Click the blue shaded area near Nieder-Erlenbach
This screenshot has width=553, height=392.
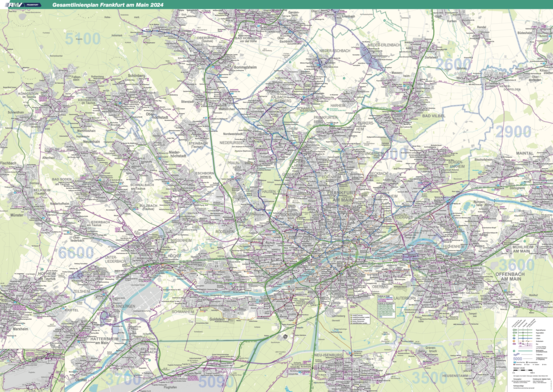(x=371, y=57)
